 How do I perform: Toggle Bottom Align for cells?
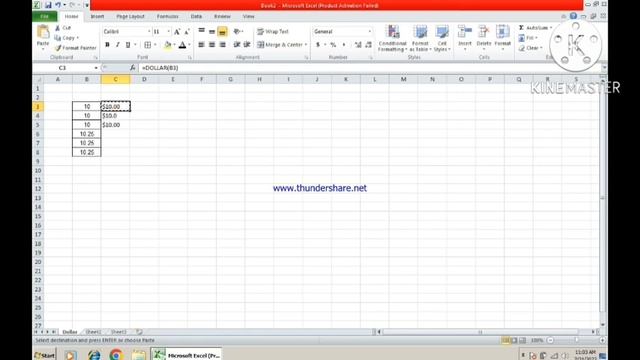pos(222,31)
